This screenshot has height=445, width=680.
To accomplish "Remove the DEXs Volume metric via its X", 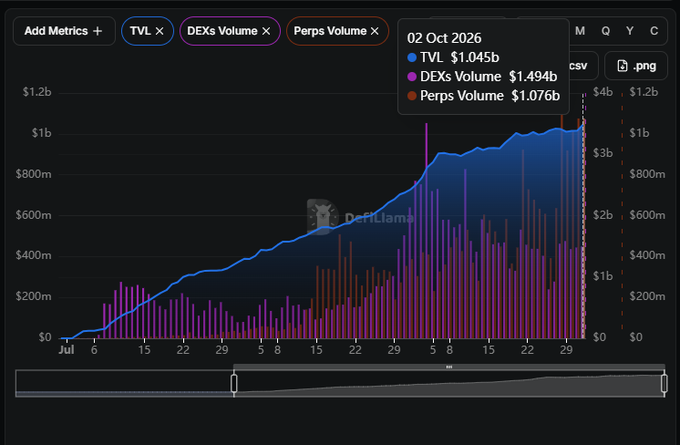I will [266, 31].
